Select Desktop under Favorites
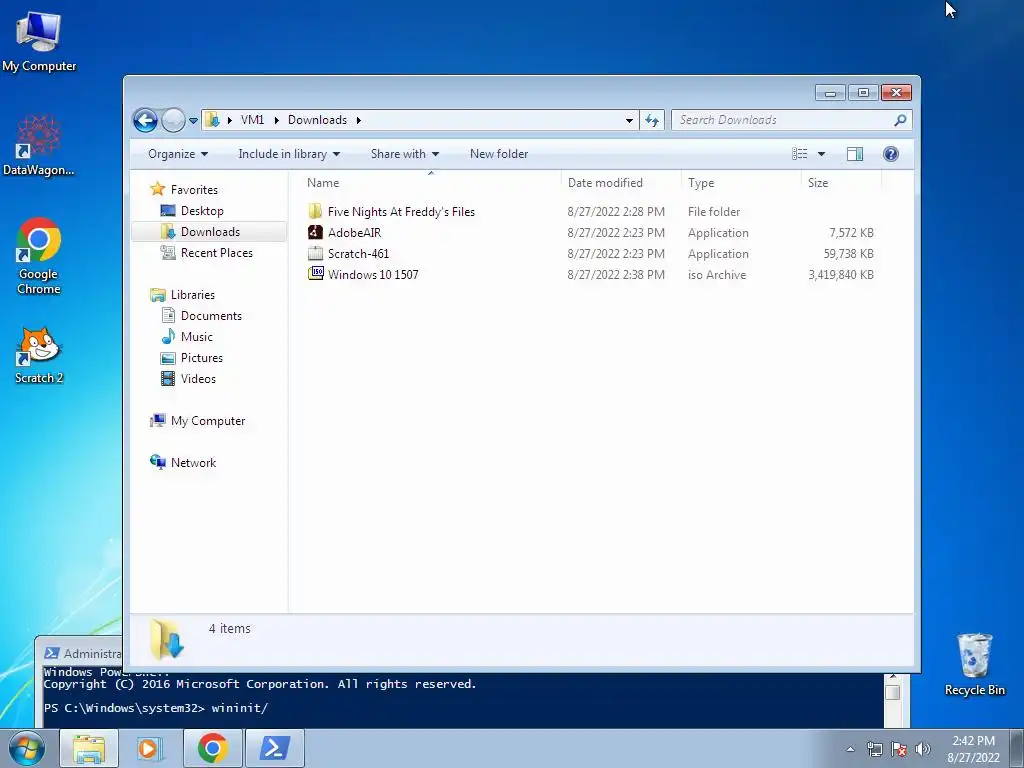This screenshot has width=1024, height=768. 202,211
